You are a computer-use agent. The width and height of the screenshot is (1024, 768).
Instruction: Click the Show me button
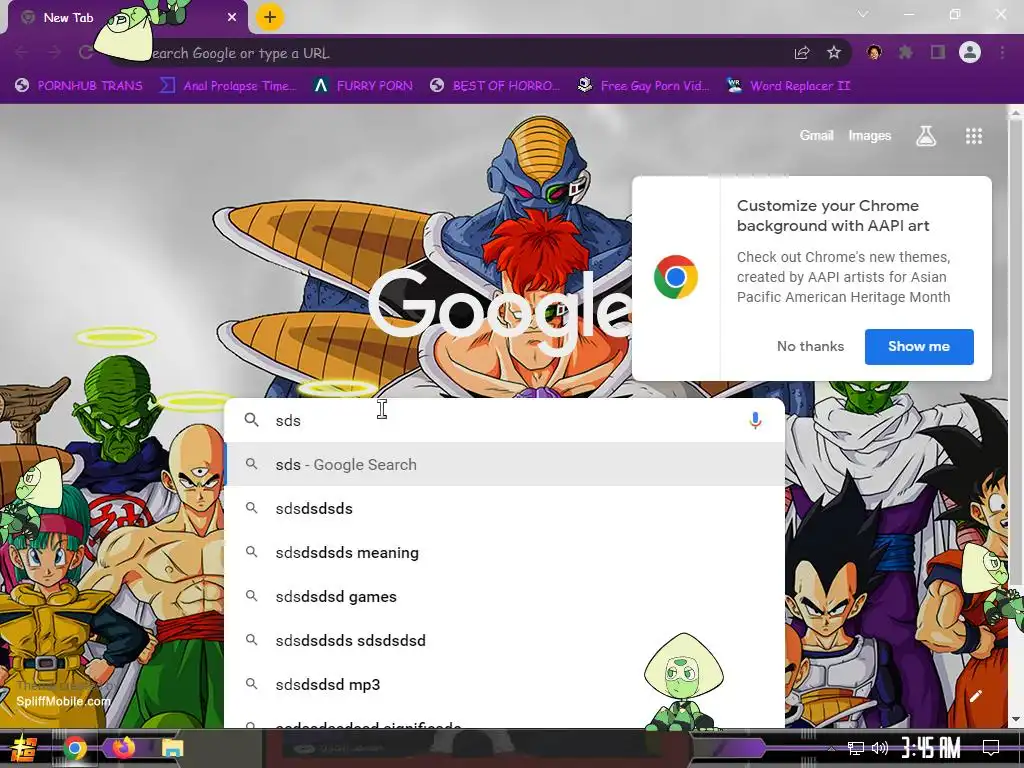919,347
